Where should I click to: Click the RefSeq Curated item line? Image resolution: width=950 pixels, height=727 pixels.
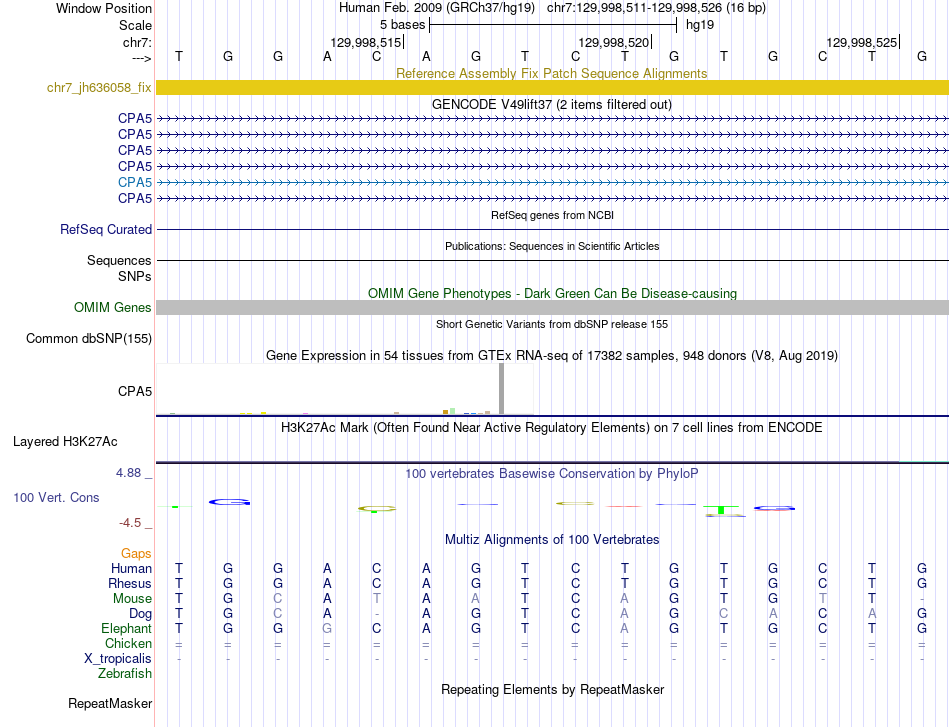click(552, 230)
